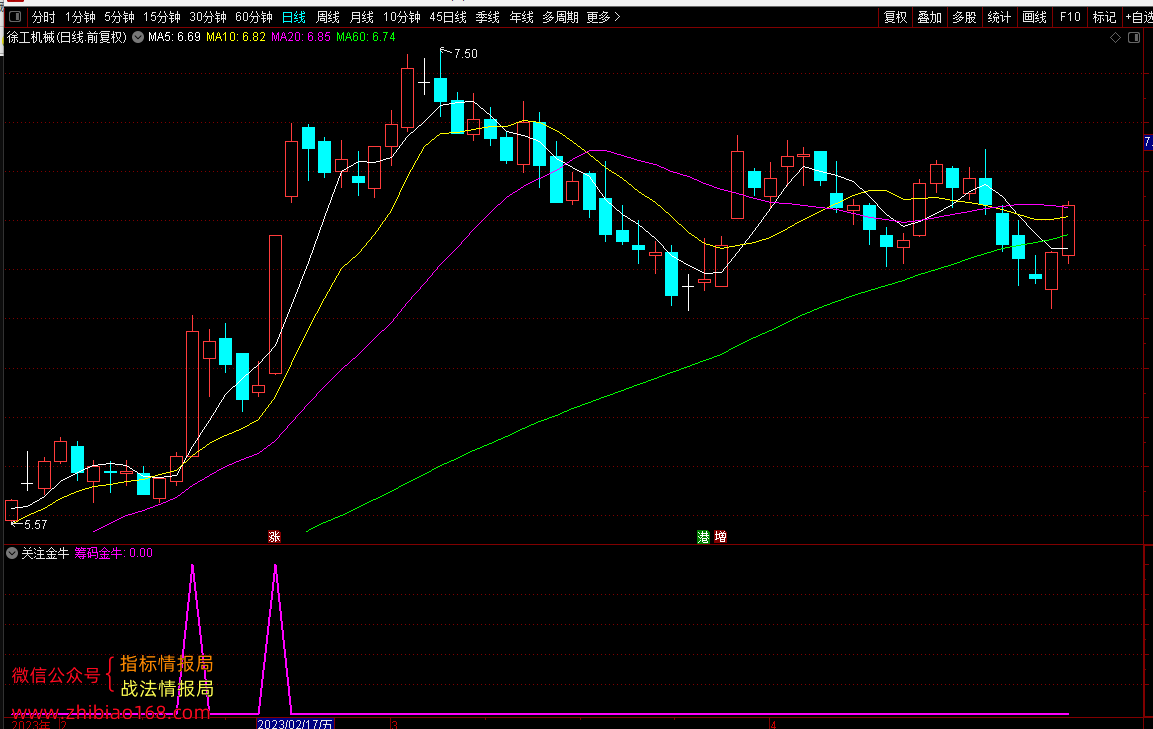Expand the 关注金牛 indicator dropdown arrow
Viewport: 1153px width, 729px height.
click(x=12, y=553)
